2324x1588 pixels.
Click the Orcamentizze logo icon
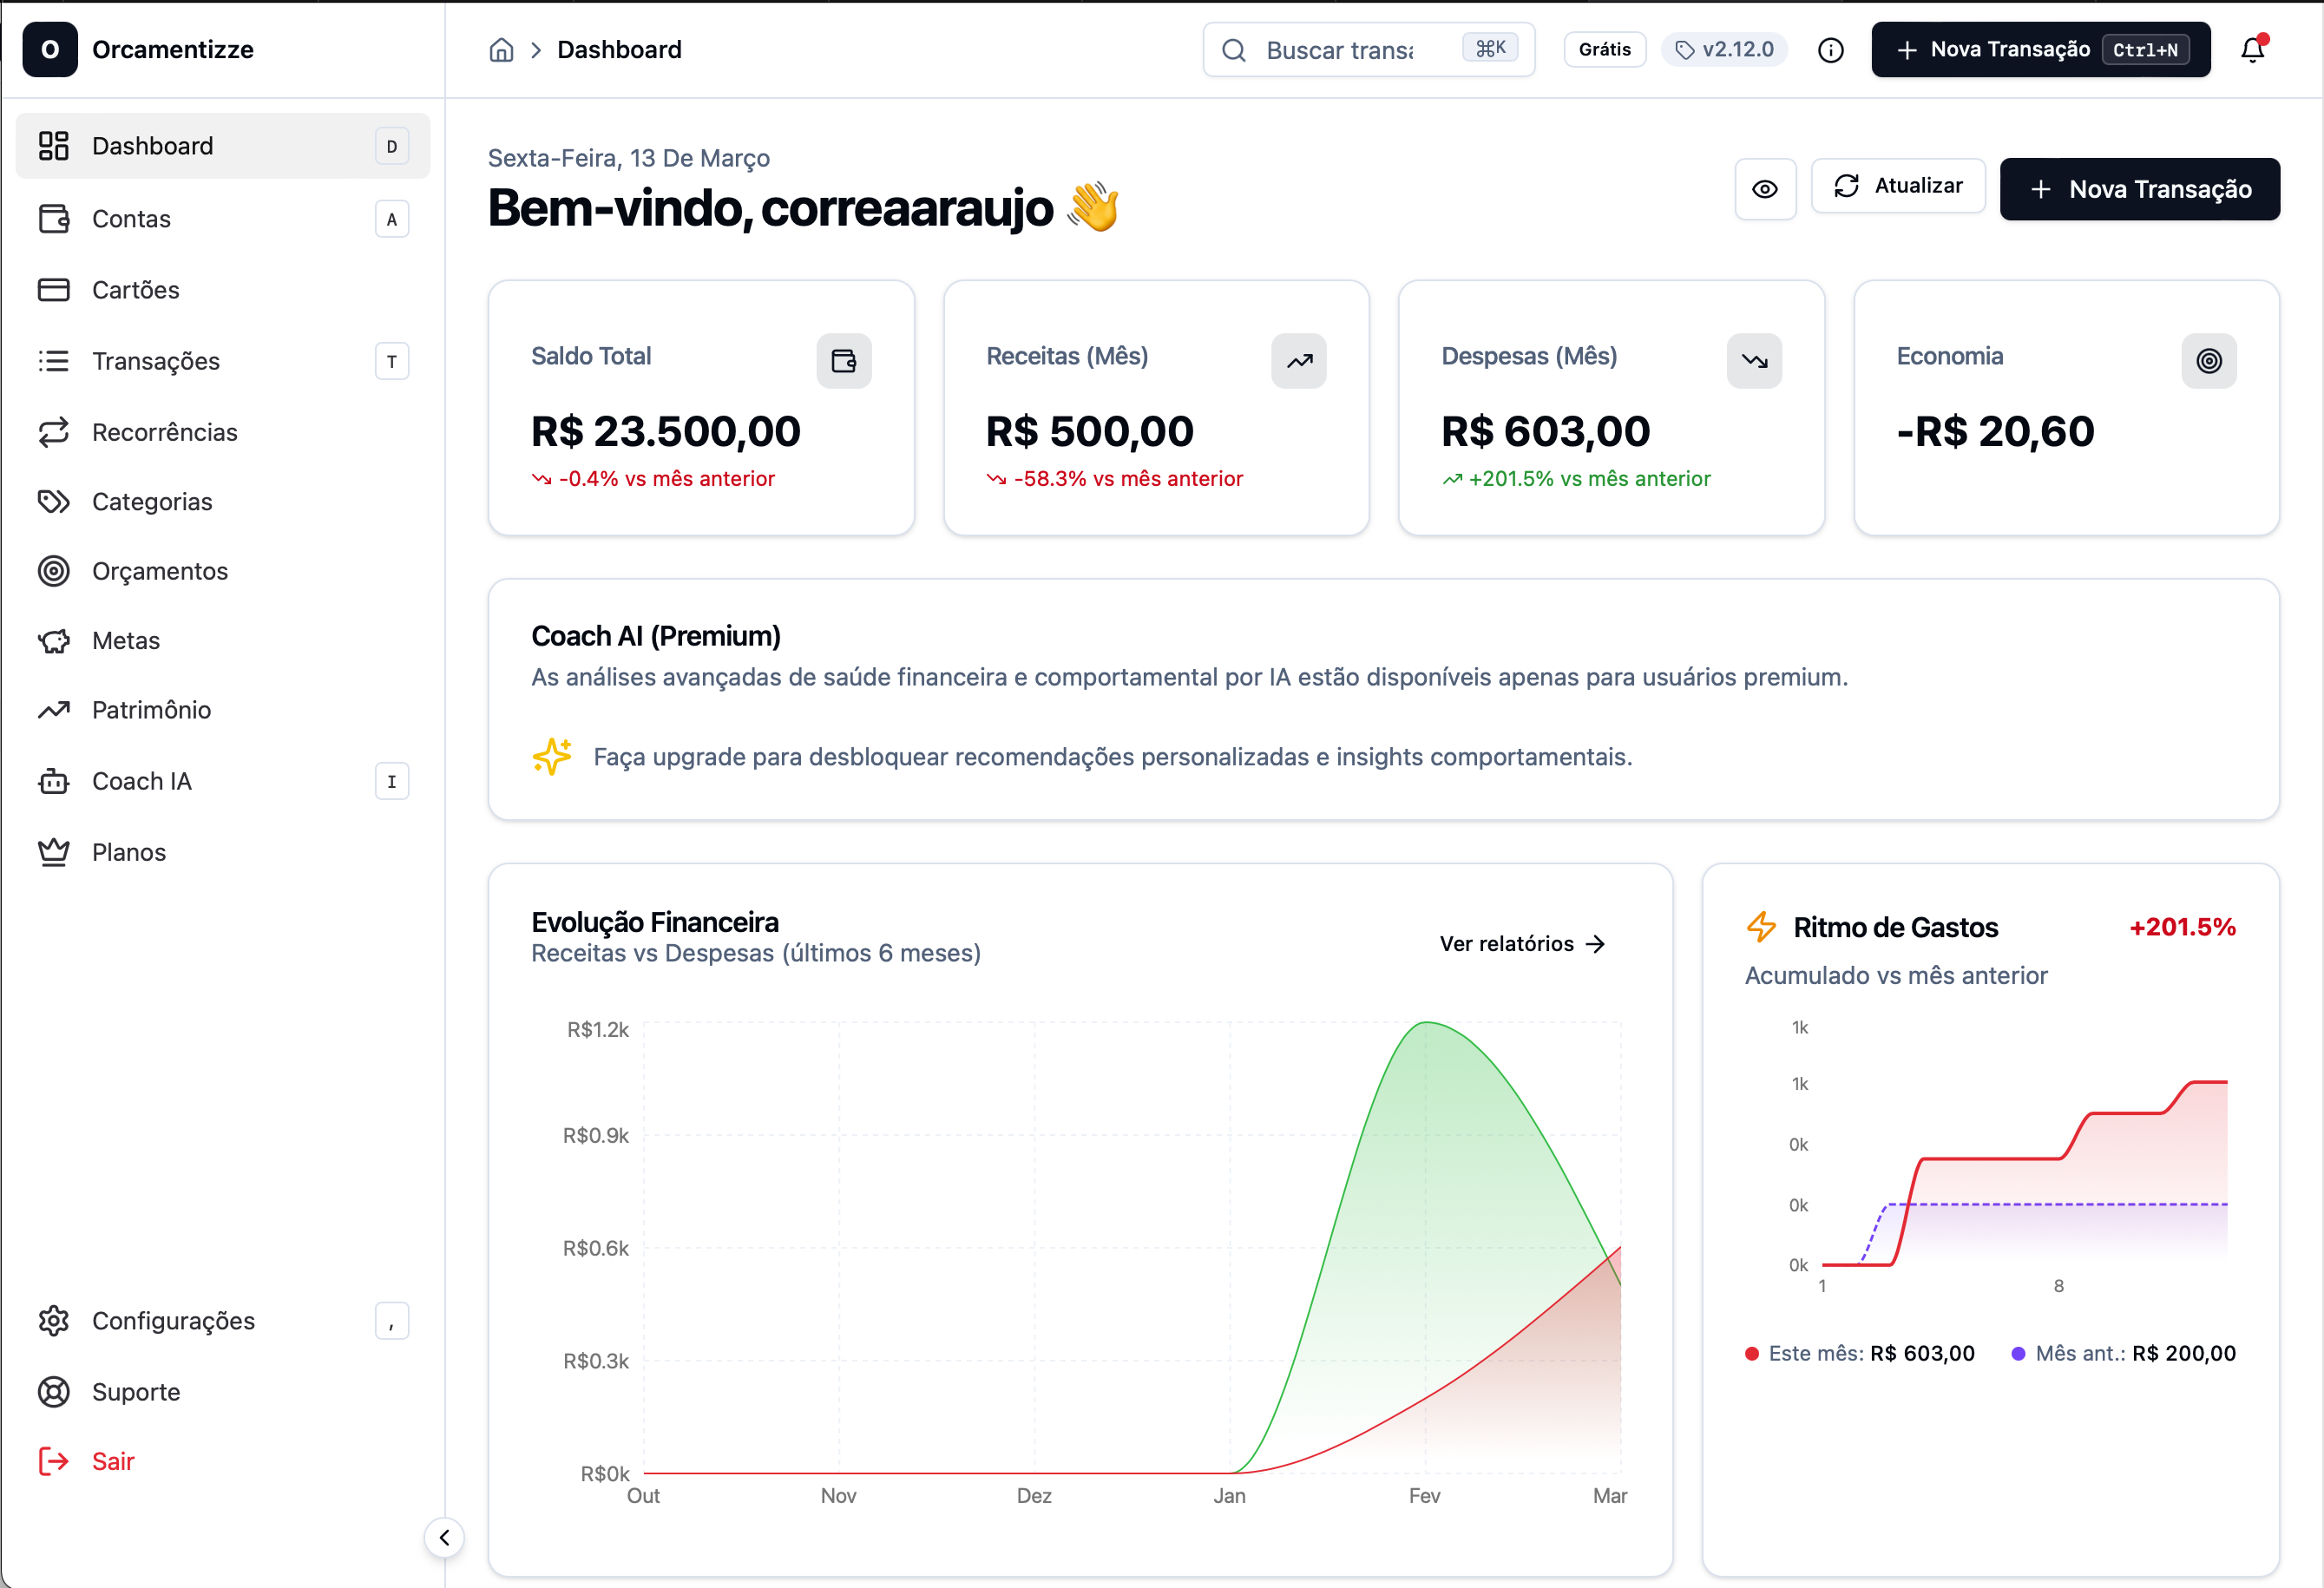(x=50, y=50)
